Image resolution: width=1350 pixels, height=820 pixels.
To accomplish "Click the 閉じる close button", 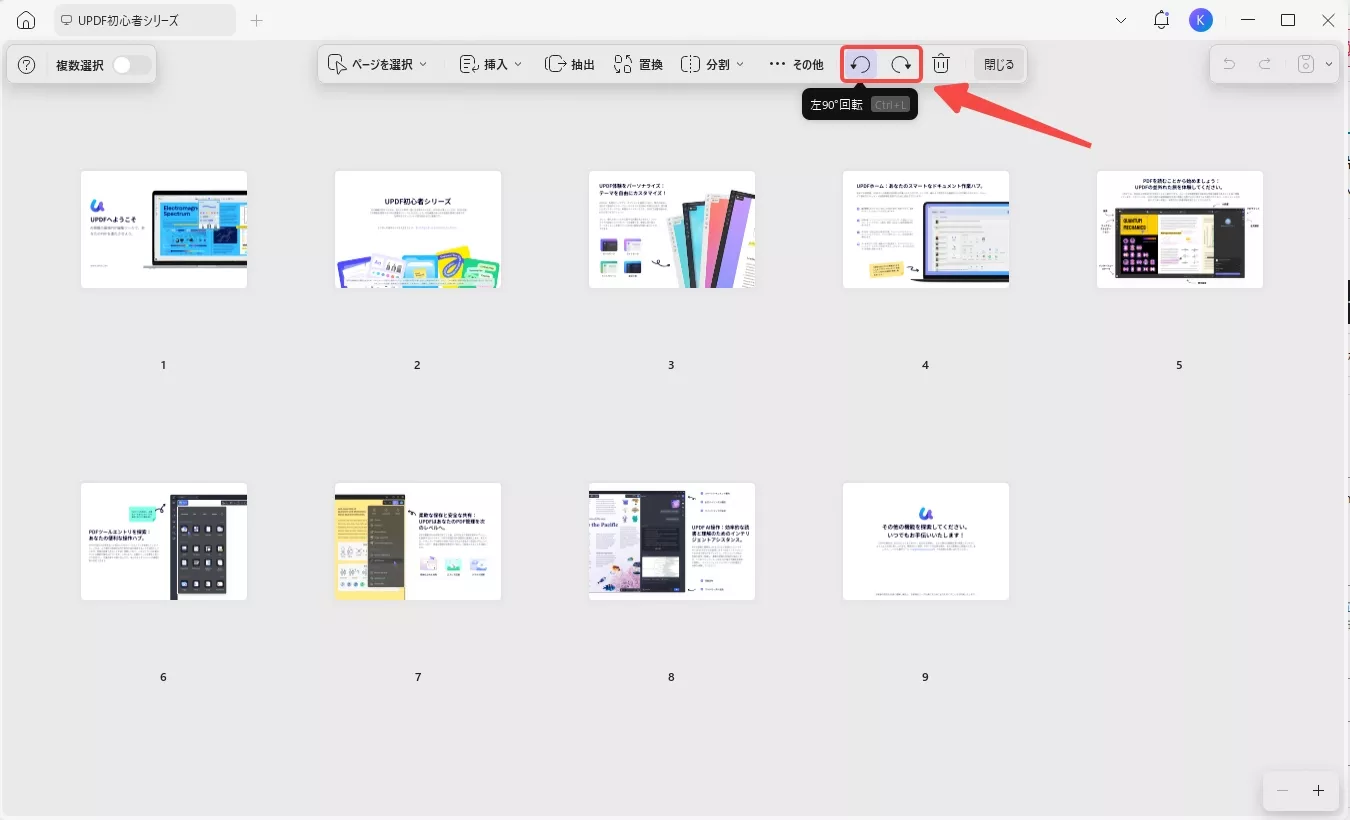I will pos(999,64).
